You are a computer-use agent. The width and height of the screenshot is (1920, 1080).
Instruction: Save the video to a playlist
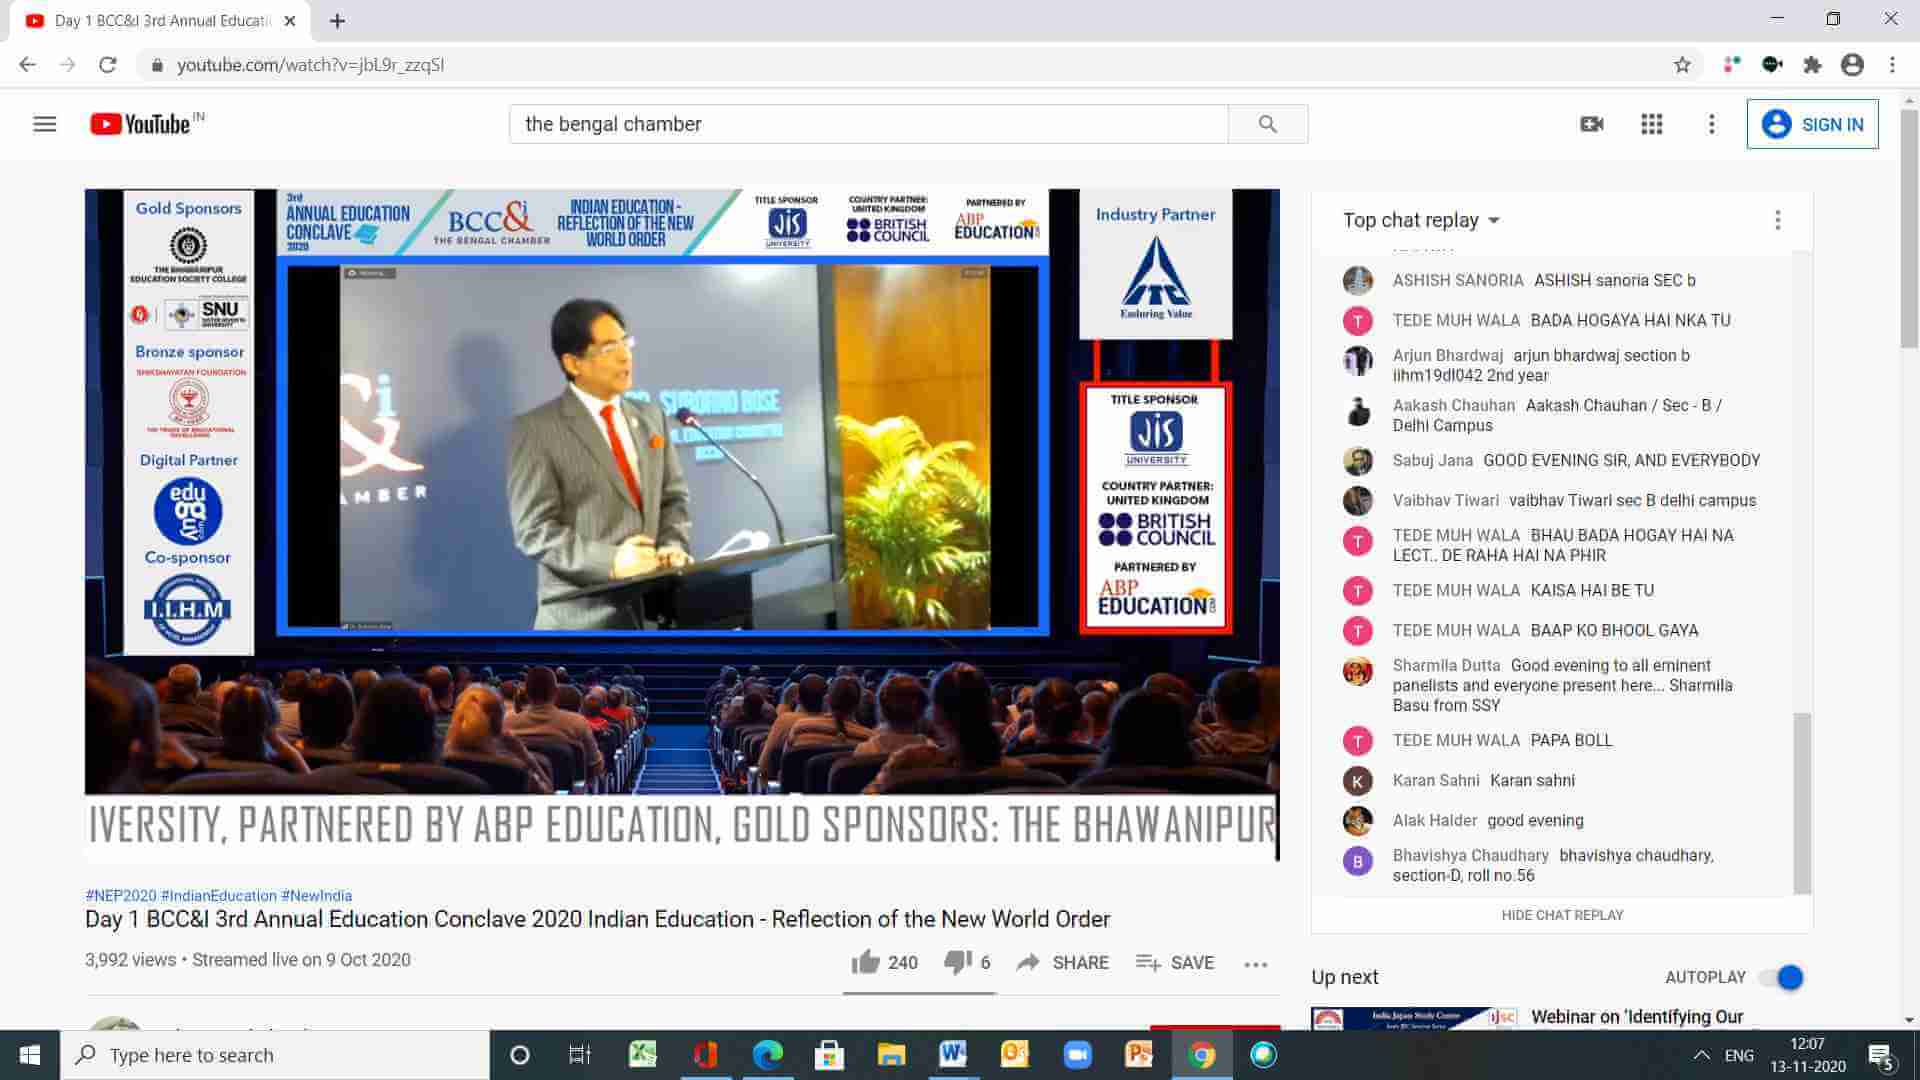(x=1175, y=962)
